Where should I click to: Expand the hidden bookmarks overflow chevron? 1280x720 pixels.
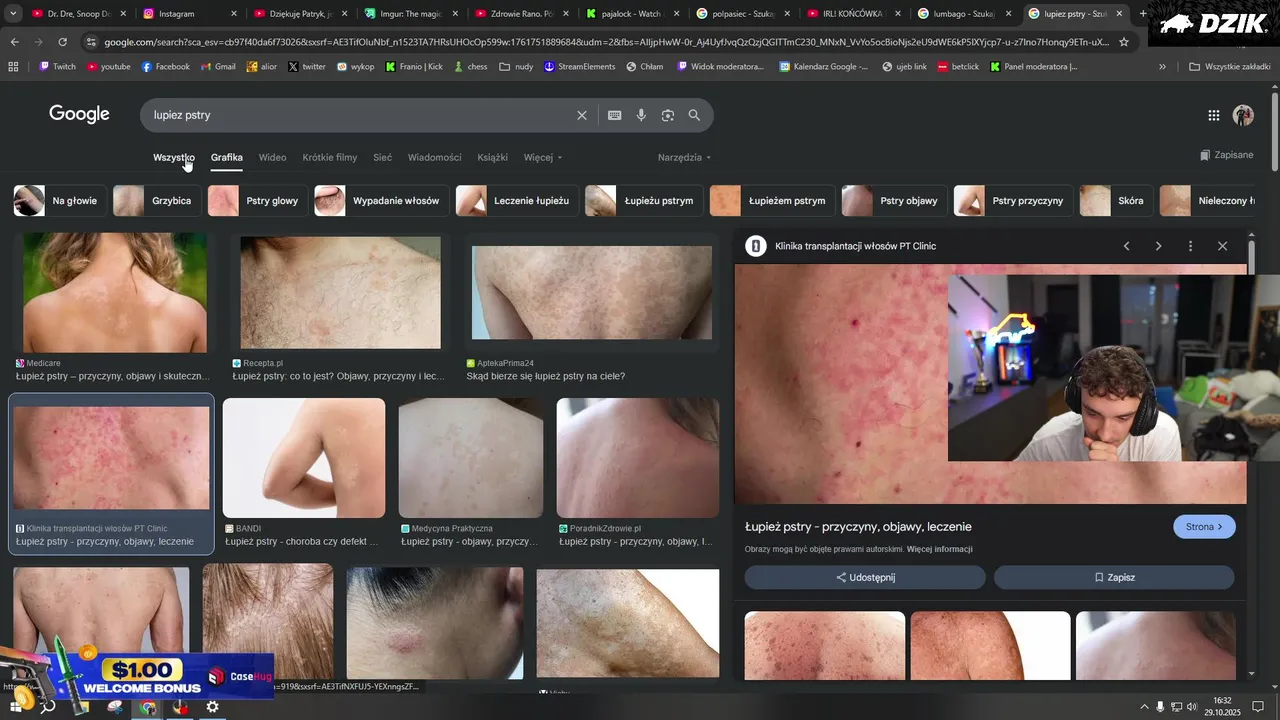point(1162,66)
